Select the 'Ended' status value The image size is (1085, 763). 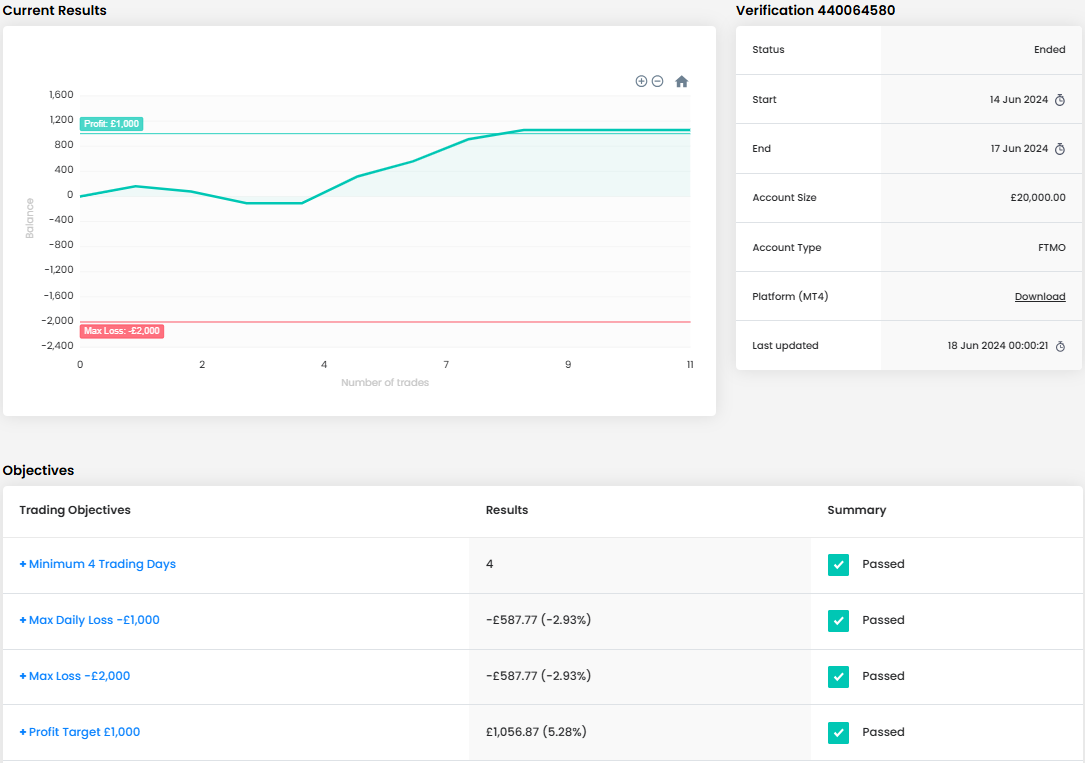1050,50
